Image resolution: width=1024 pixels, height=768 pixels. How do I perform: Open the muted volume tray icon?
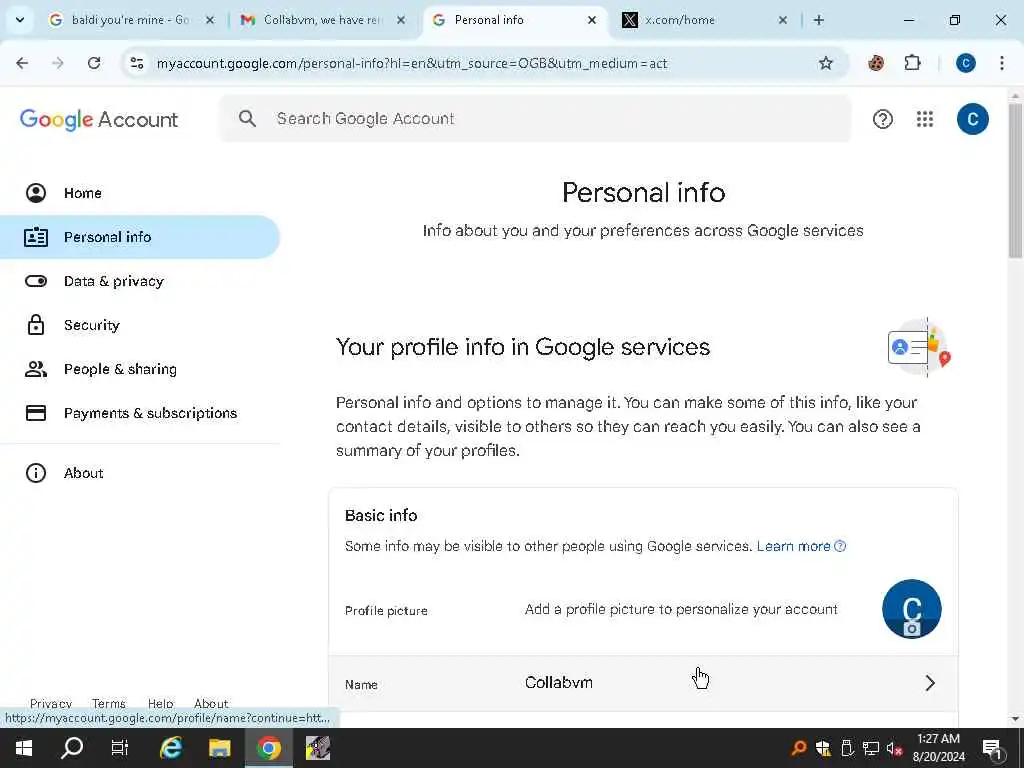coord(894,748)
